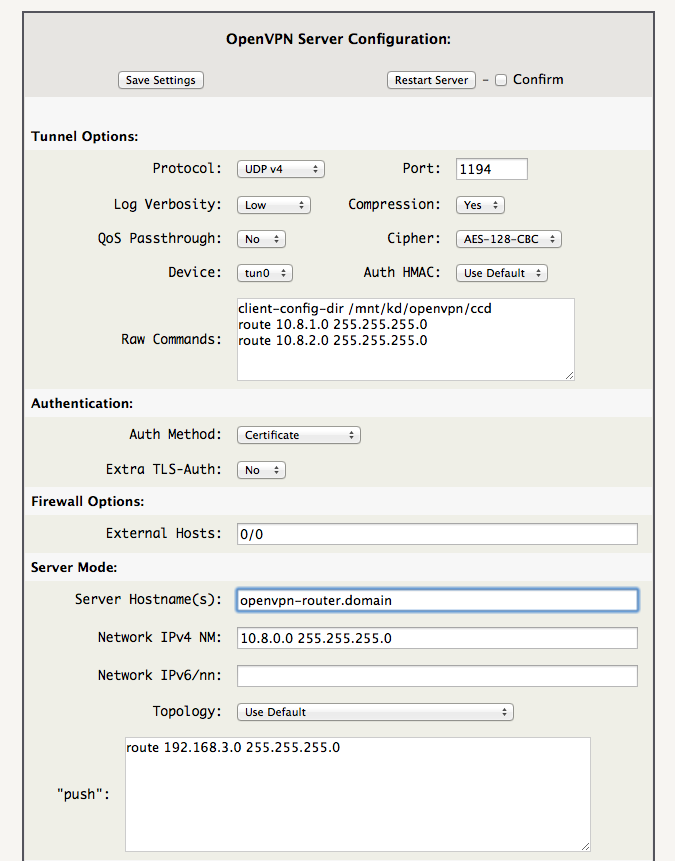Open the Protocol dropdown showing UDP v4
675x861 pixels.
click(281, 169)
